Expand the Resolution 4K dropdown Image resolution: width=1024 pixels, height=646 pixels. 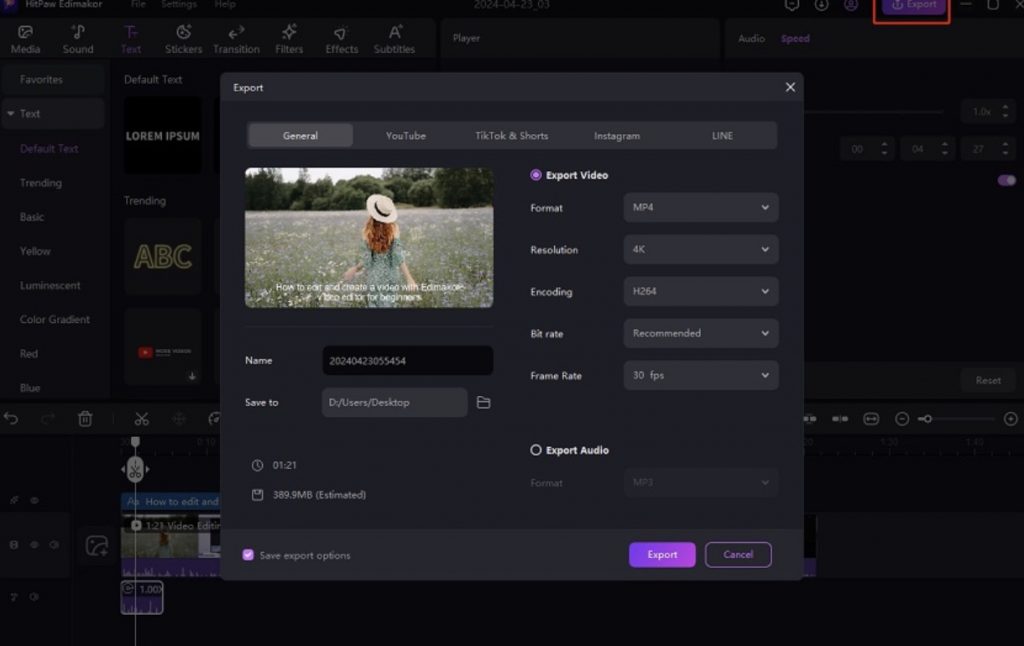pyautogui.click(x=700, y=250)
